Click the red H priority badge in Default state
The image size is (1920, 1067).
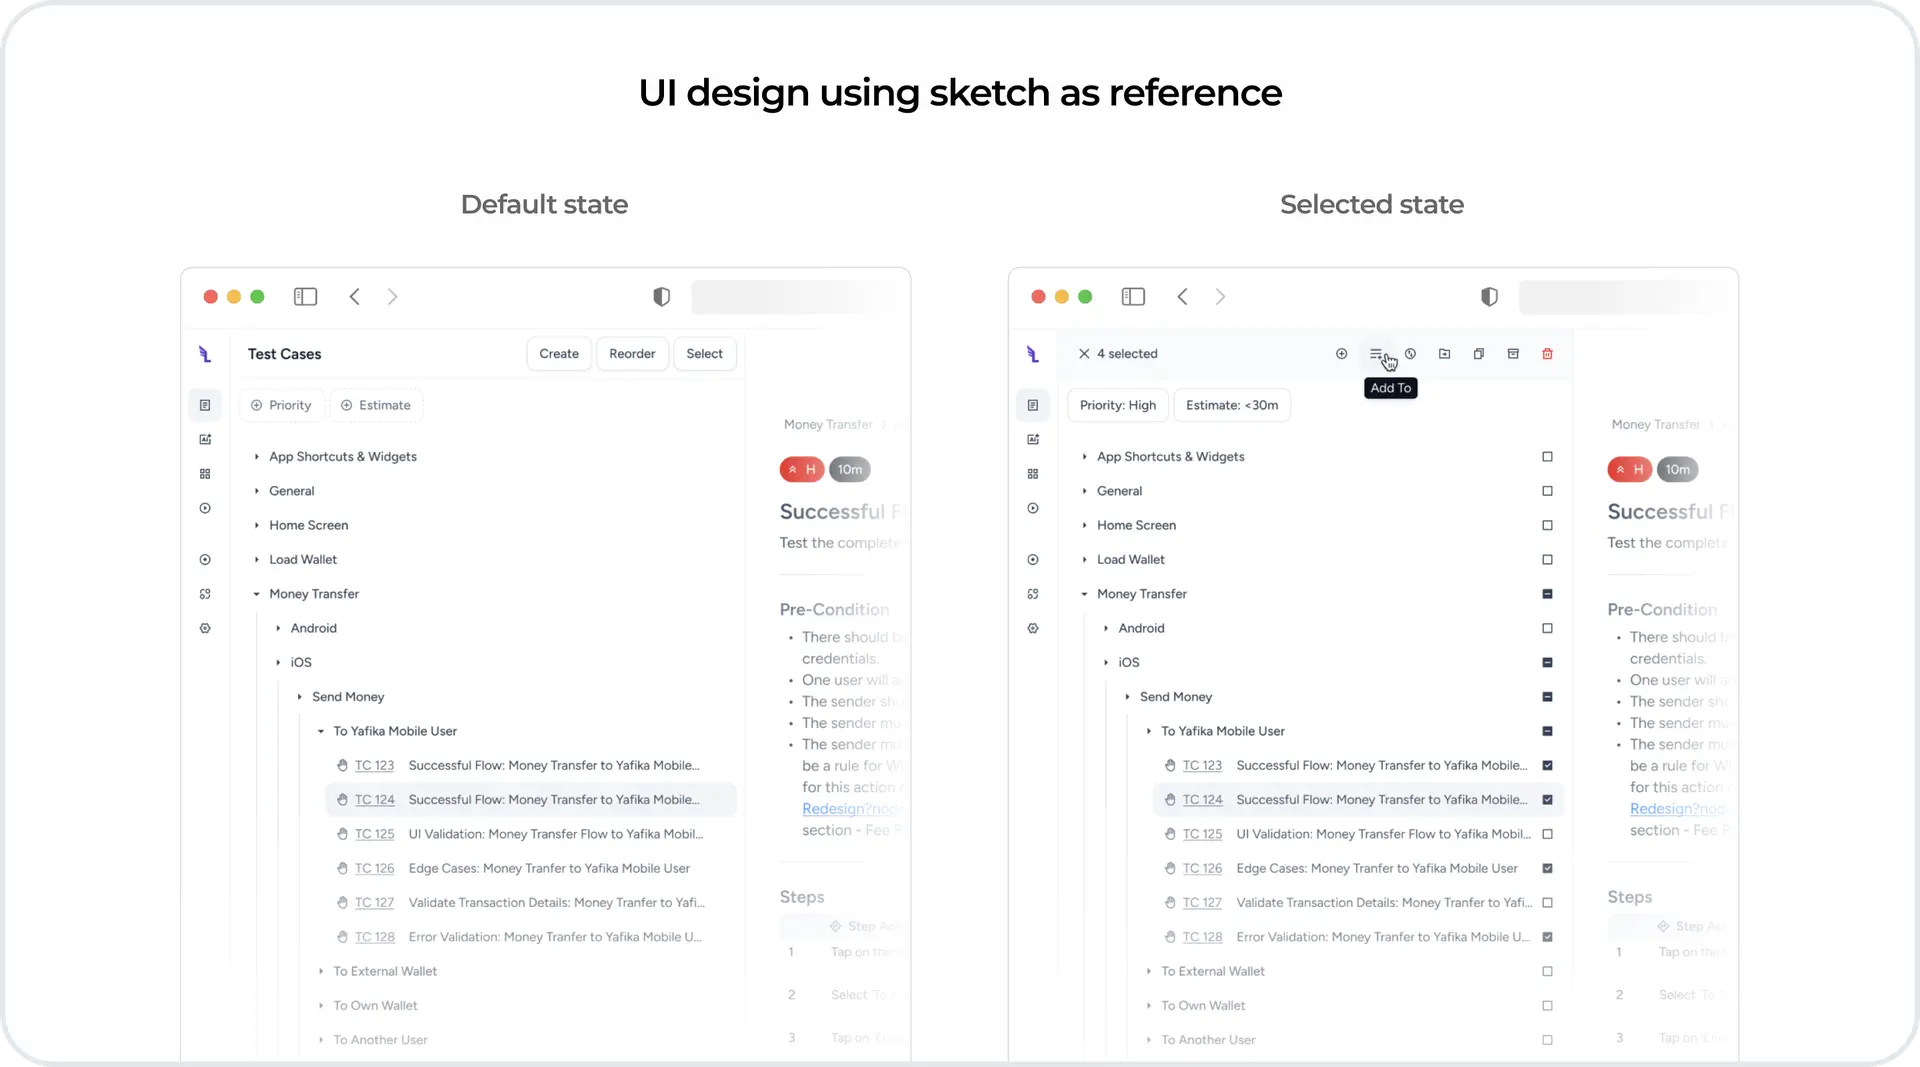click(802, 470)
